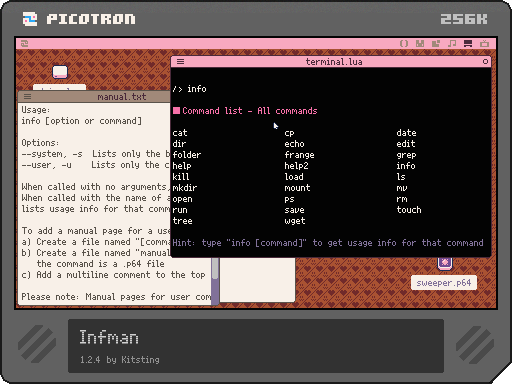Click the 'kill' command in the list
Screen dimensions: 512x384
click(181, 177)
